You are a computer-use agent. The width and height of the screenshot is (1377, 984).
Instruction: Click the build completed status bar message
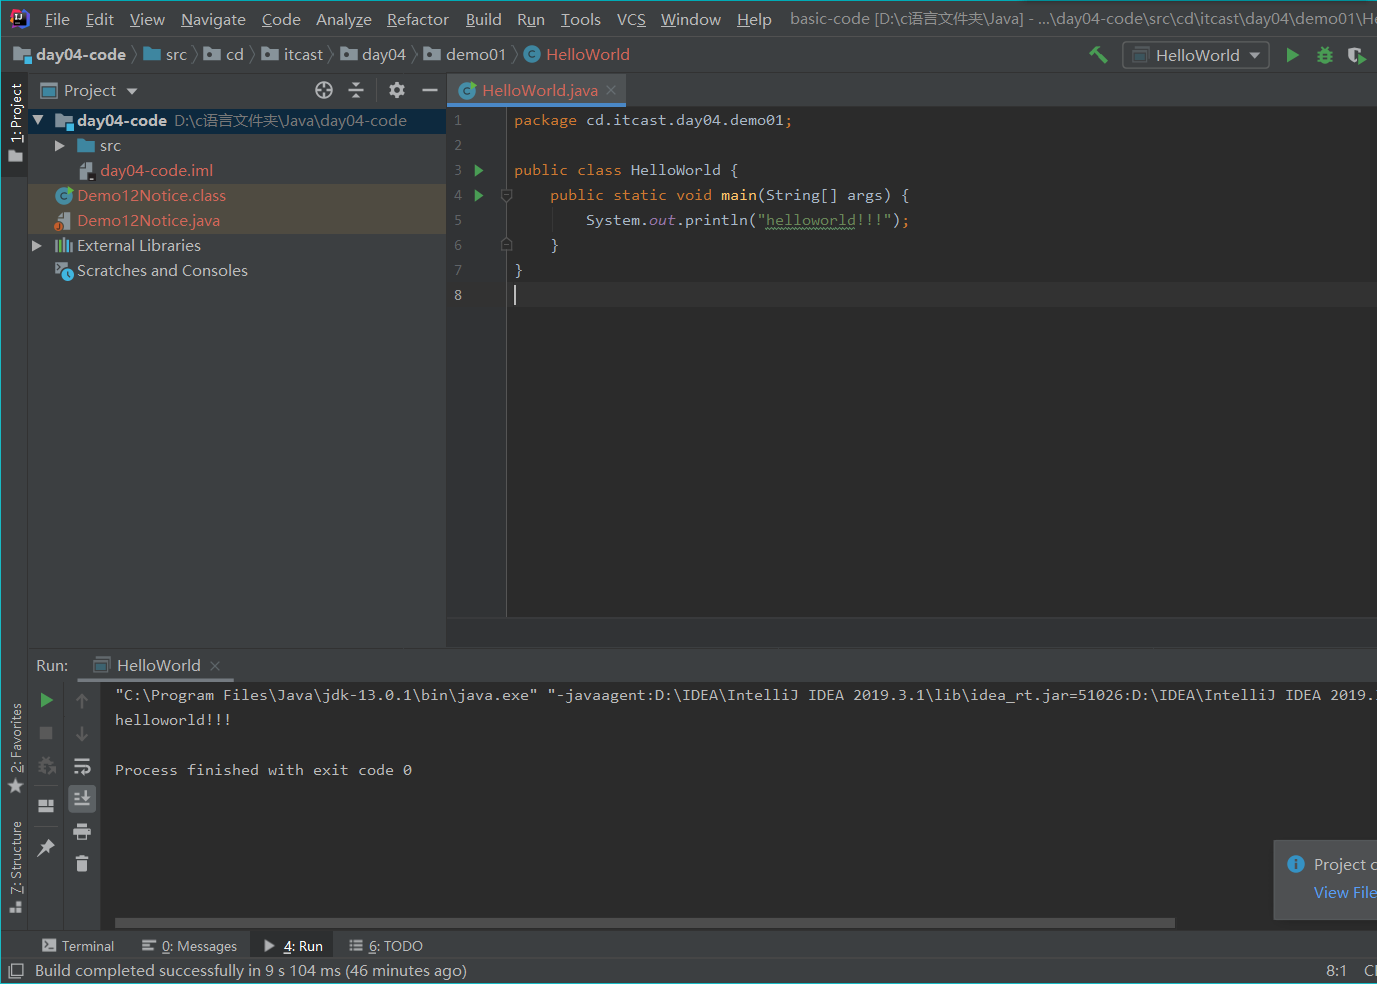[x=250, y=971]
